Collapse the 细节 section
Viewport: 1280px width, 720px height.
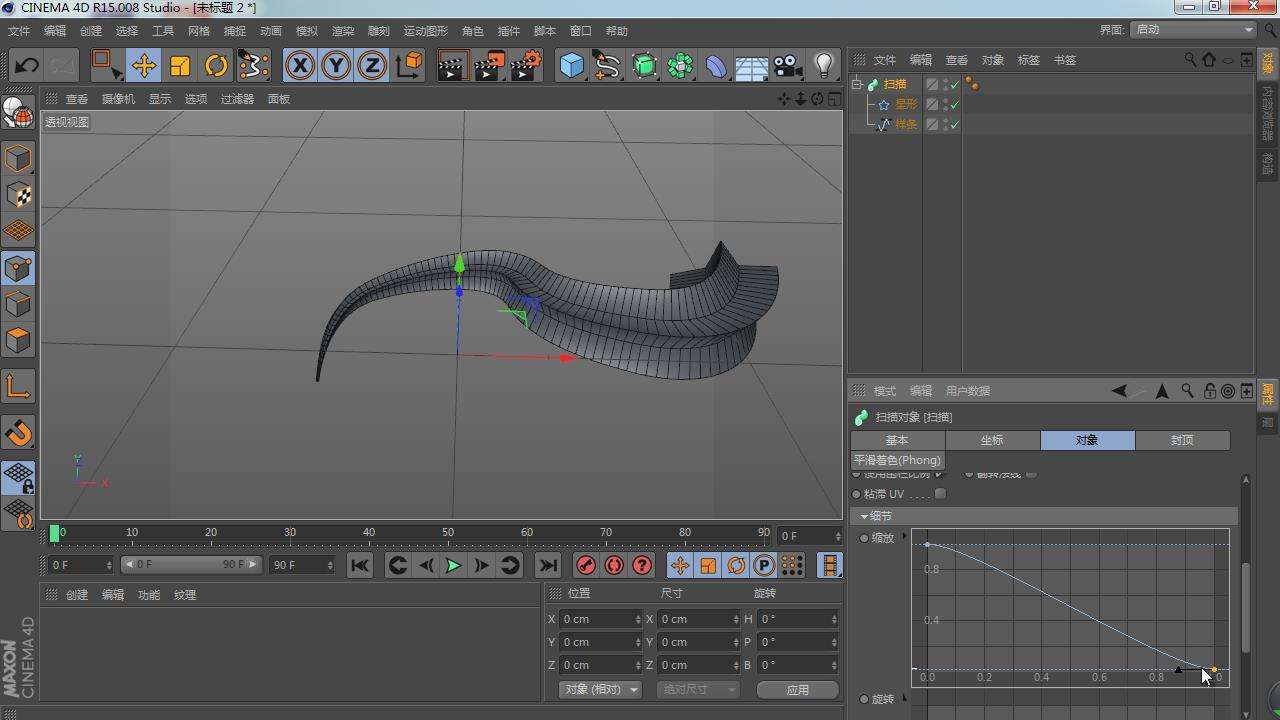click(x=865, y=516)
